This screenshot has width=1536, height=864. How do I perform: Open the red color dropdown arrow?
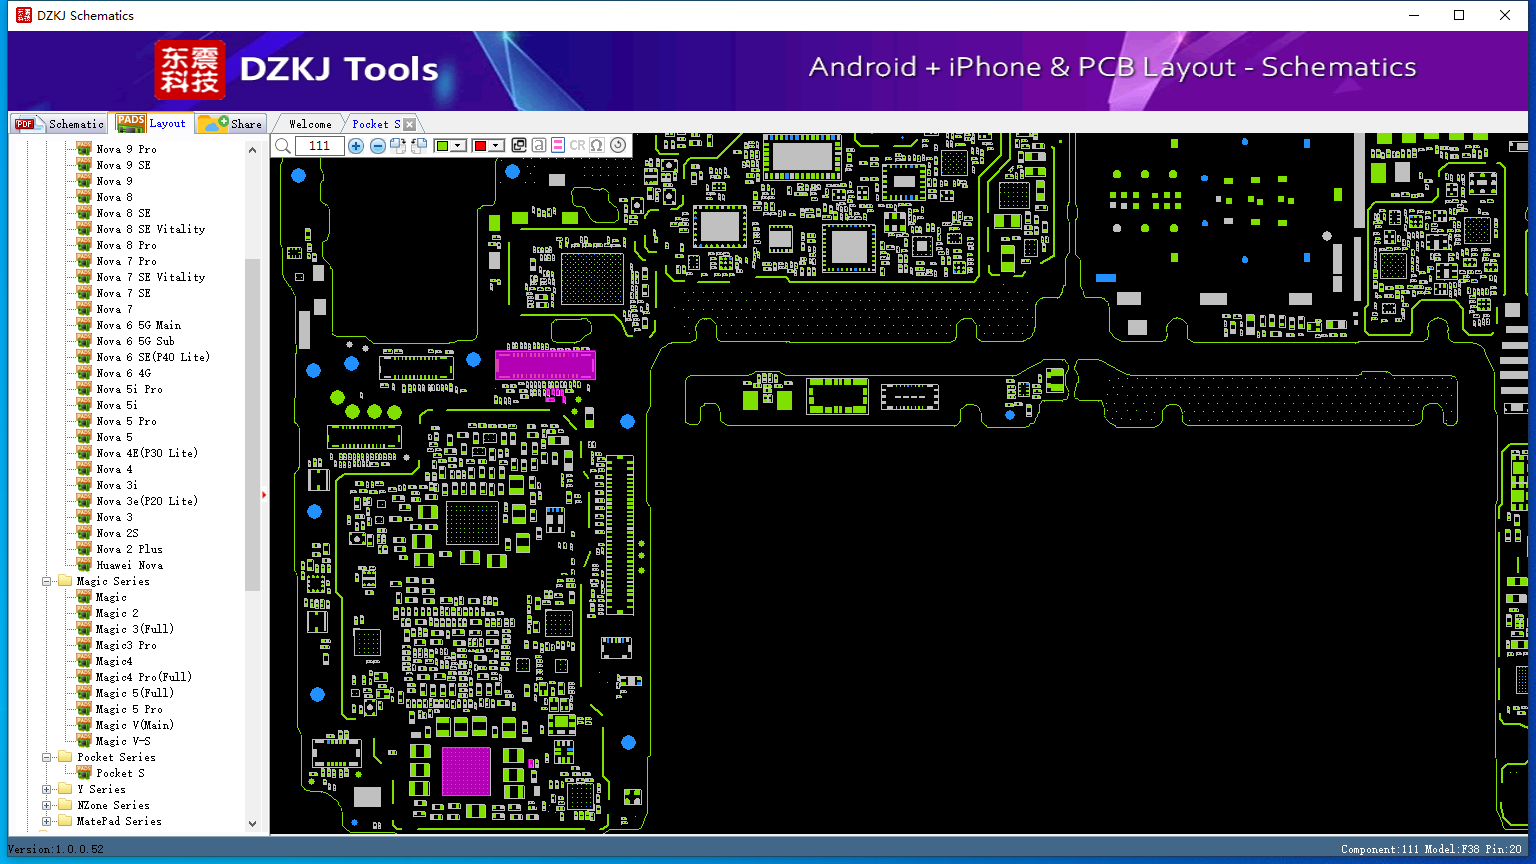coord(495,146)
